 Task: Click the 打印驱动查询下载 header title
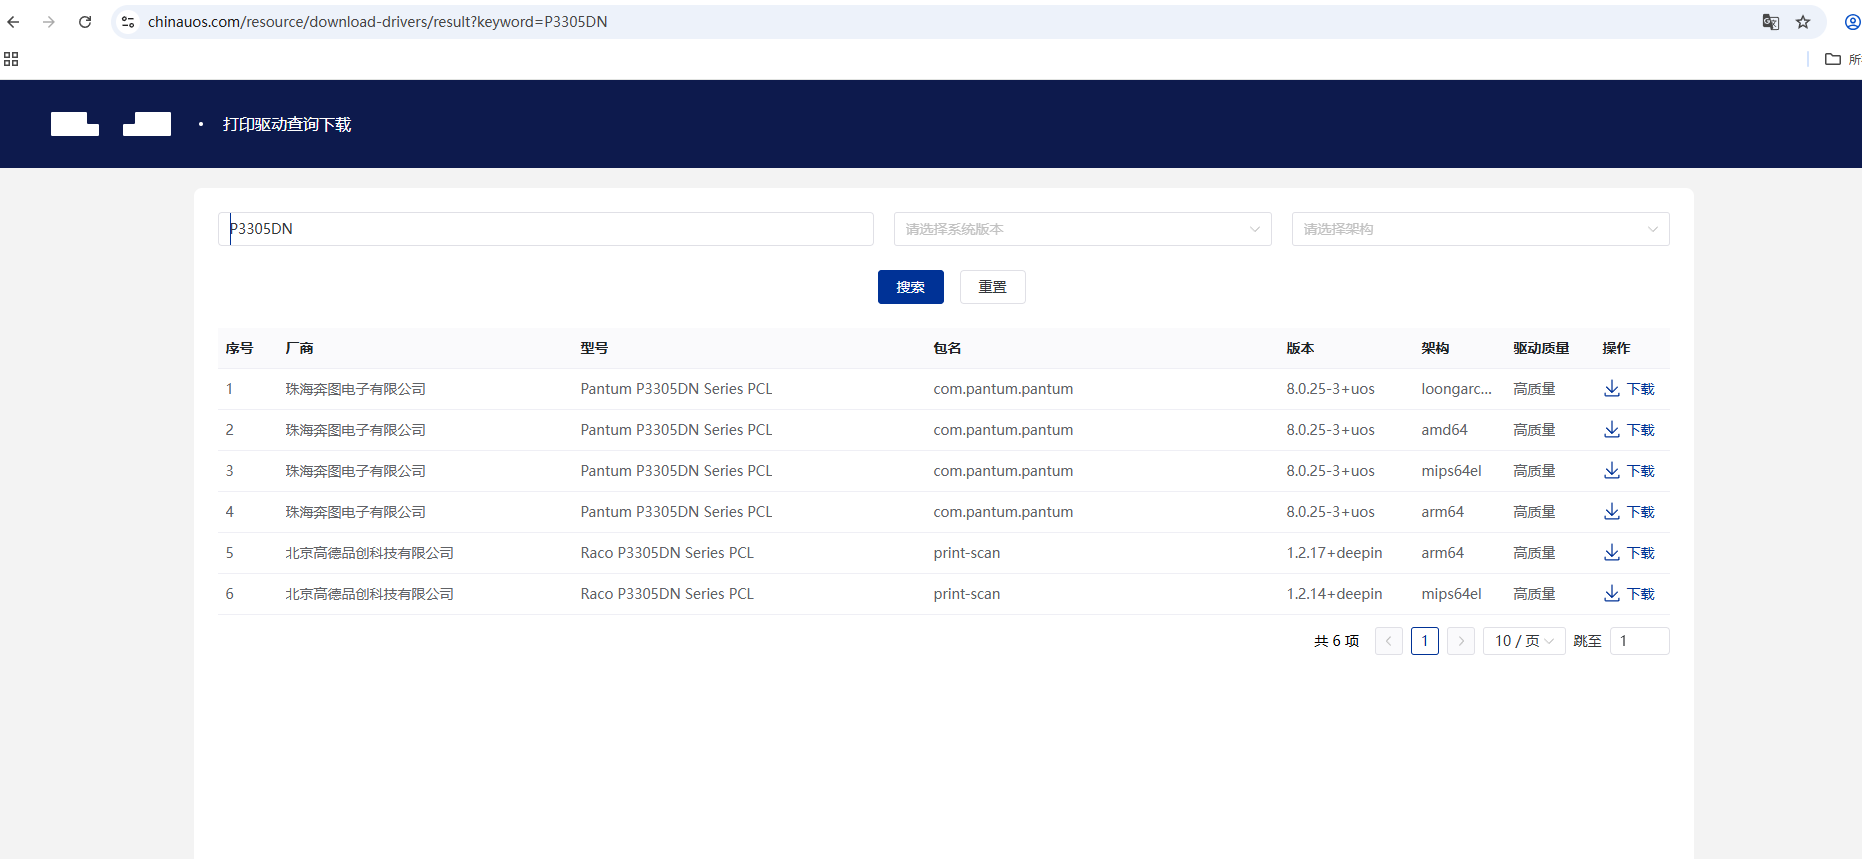click(287, 124)
